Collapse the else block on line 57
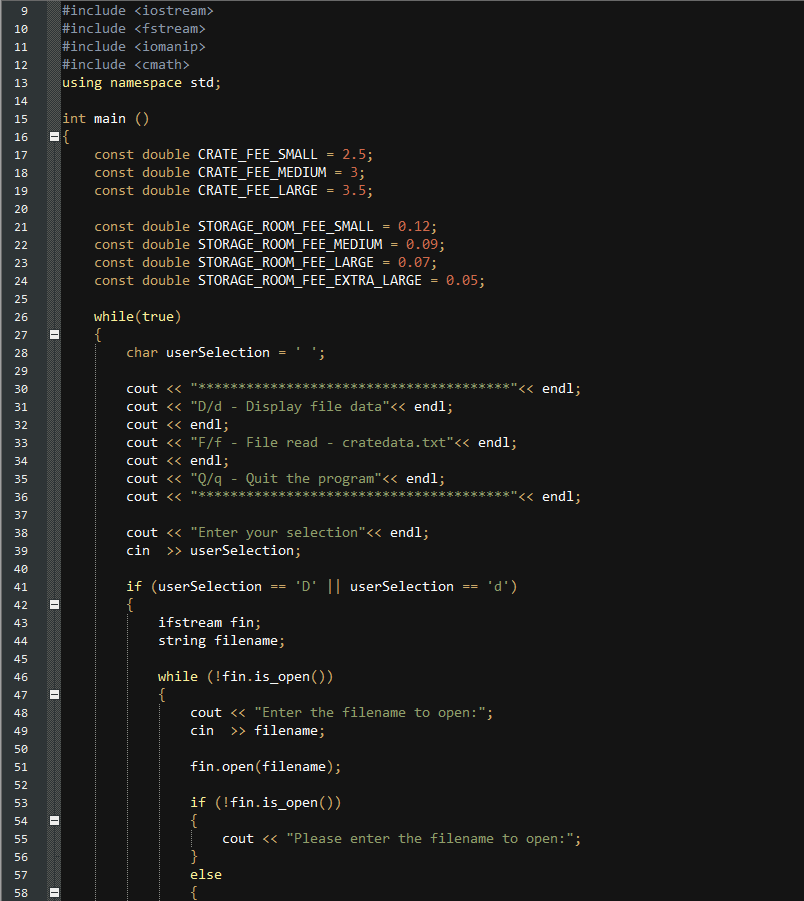This screenshot has height=901, width=804. tap(54, 892)
